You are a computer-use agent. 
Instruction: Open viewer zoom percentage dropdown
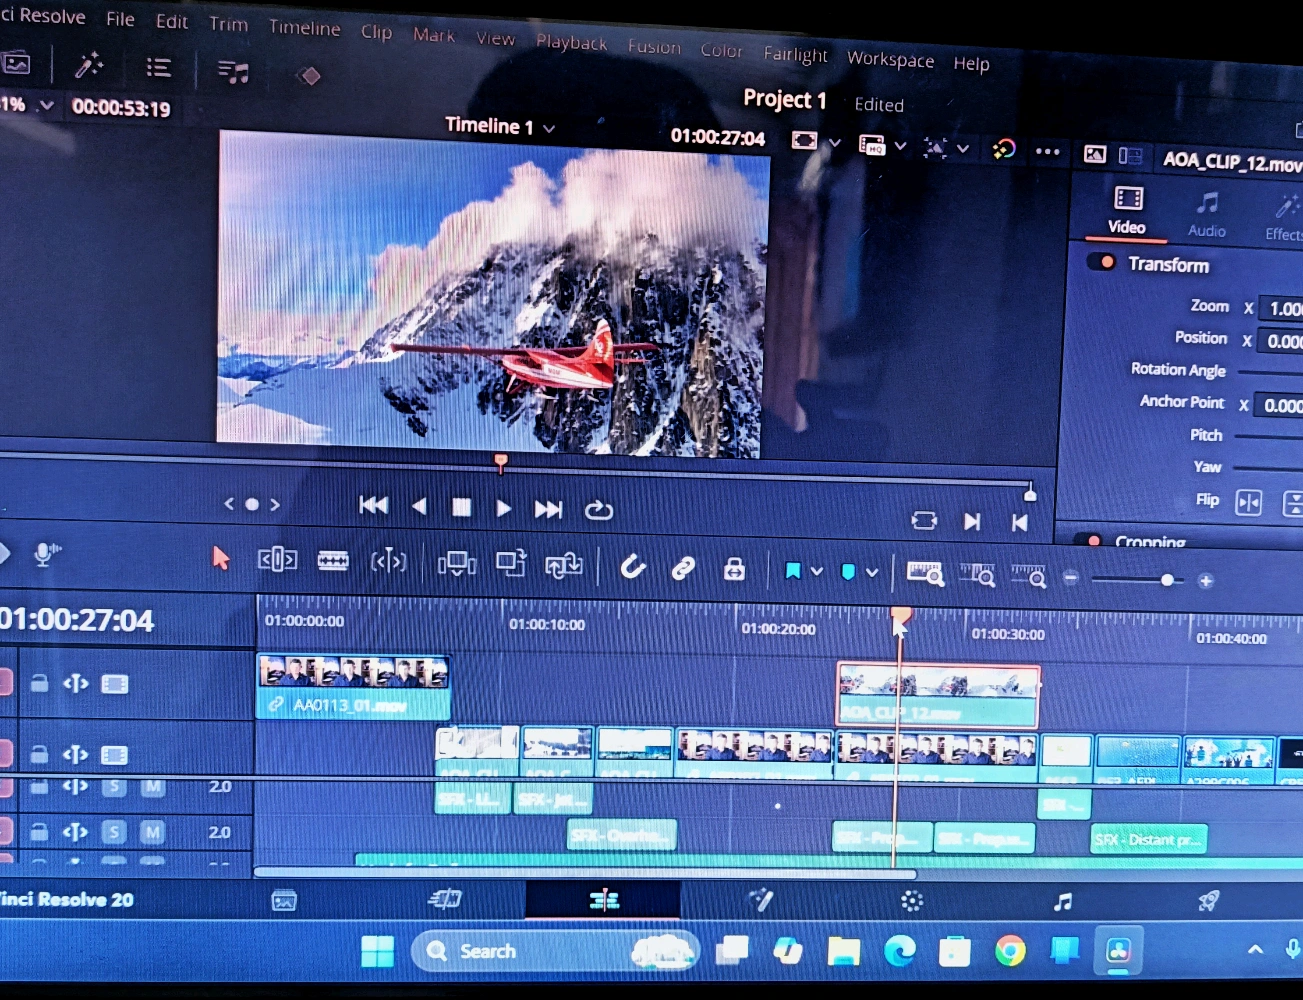[46, 105]
